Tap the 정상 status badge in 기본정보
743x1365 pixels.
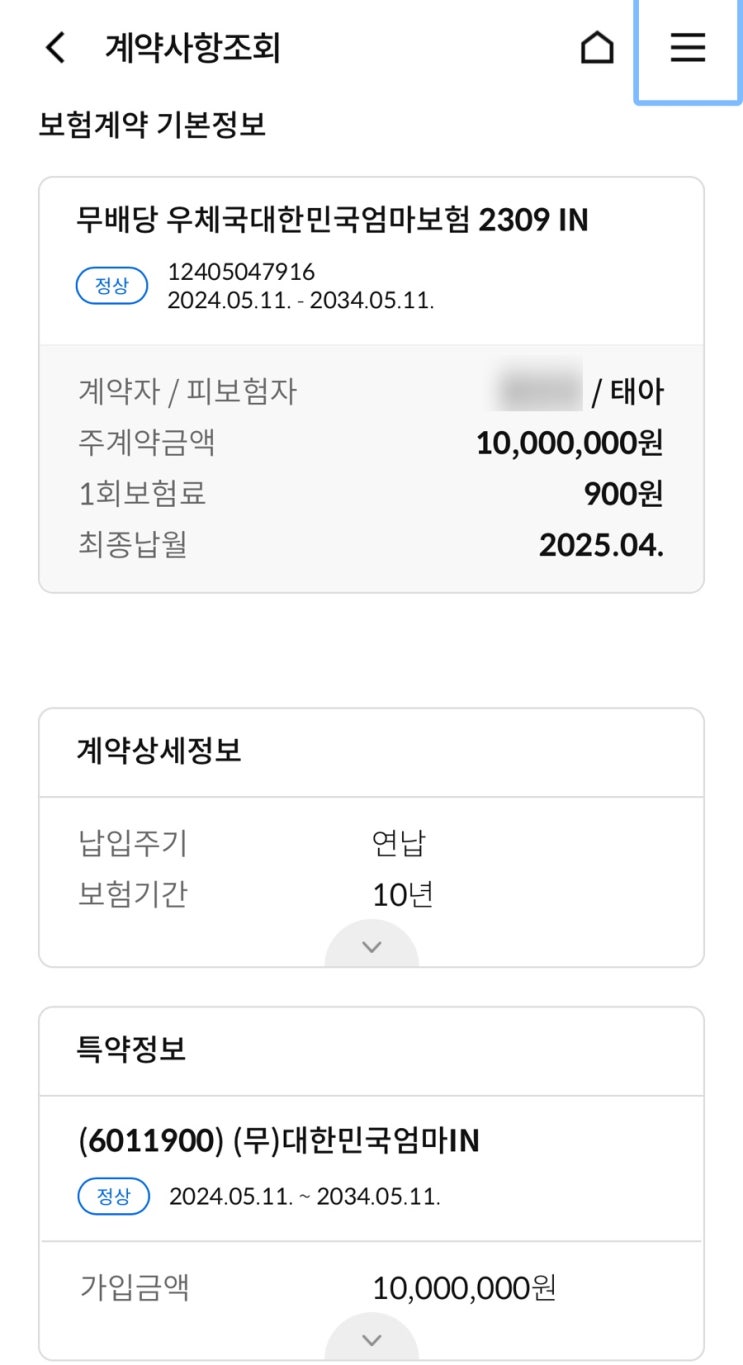[x=112, y=286]
